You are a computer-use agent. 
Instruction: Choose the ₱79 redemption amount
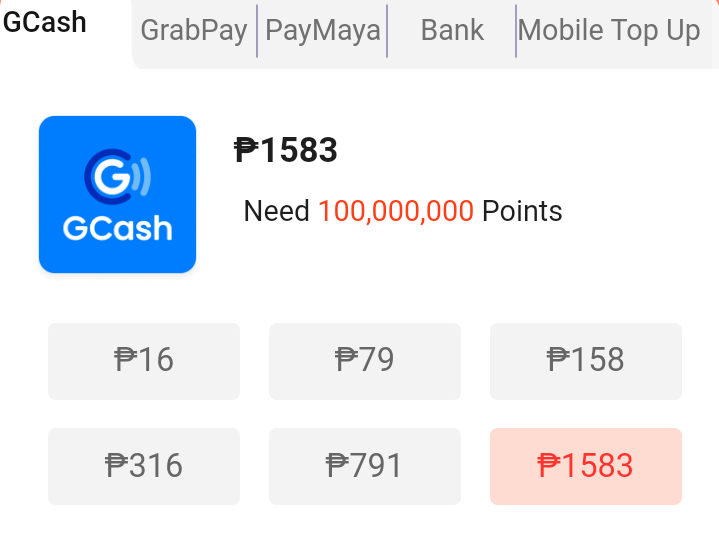tap(365, 360)
